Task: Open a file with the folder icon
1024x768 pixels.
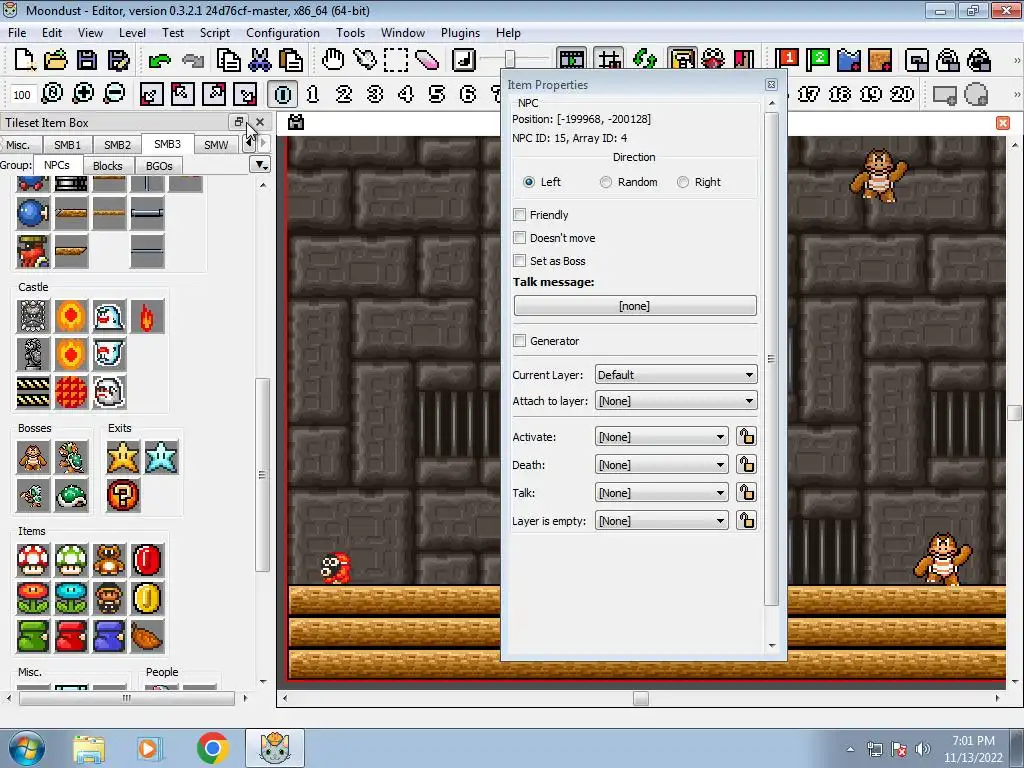Action: 56,60
